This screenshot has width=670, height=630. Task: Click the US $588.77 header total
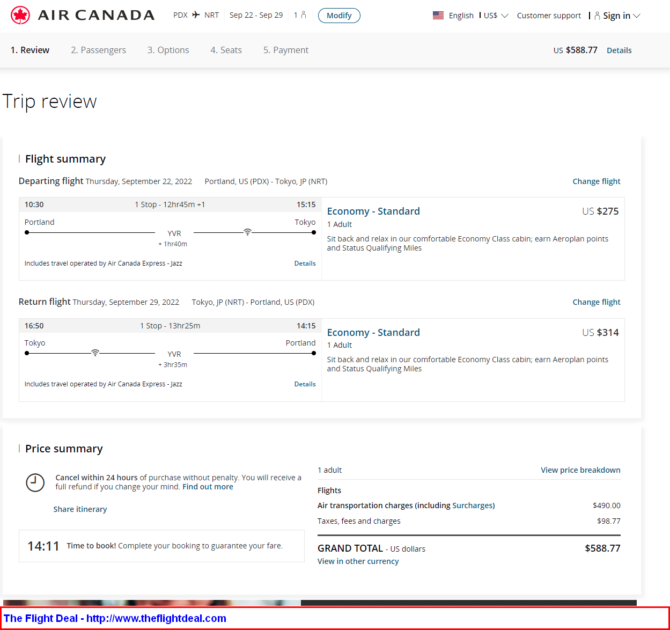click(x=575, y=50)
